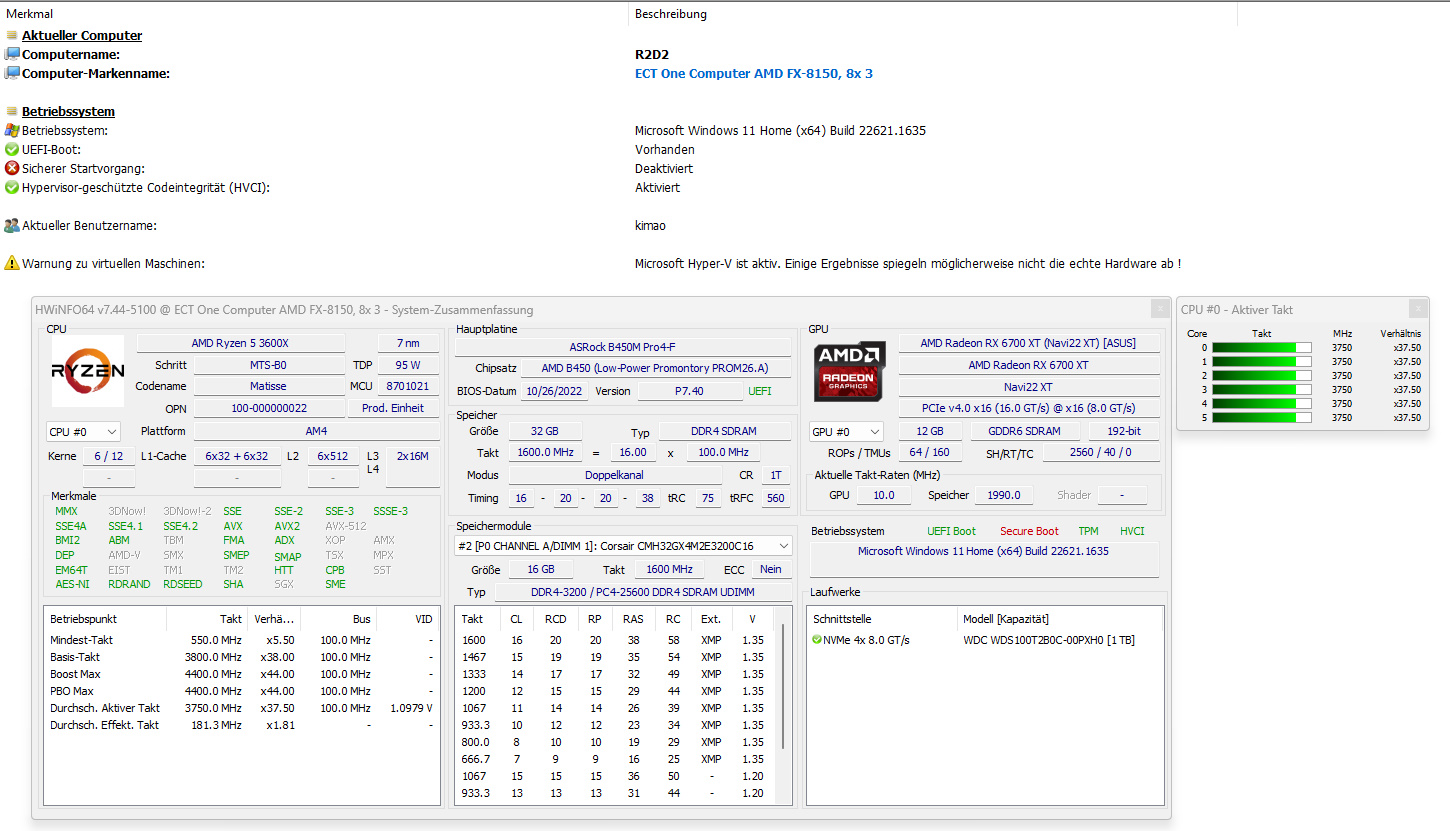Click the Core 5 clock progress bar
Viewport: 1450px width, 831px height.
[1262, 418]
